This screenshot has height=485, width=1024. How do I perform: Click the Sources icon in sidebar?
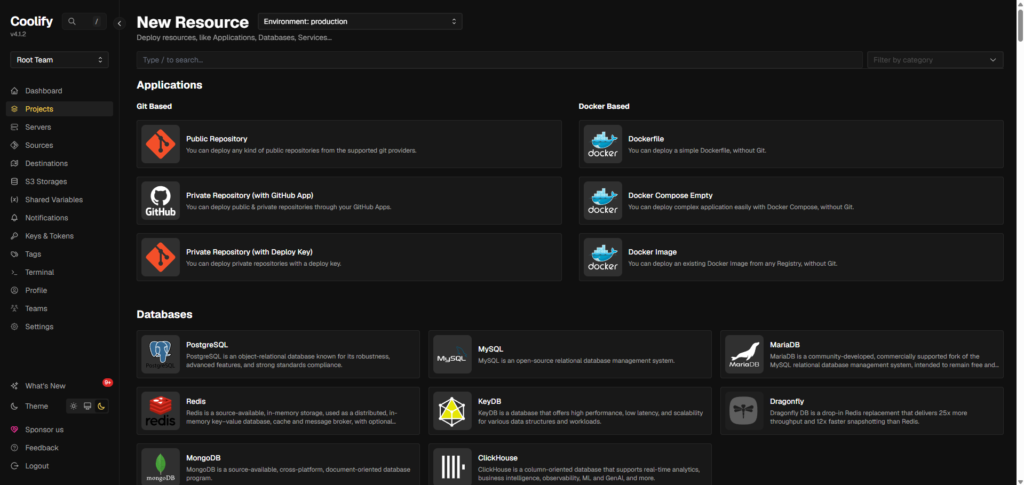coord(14,145)
